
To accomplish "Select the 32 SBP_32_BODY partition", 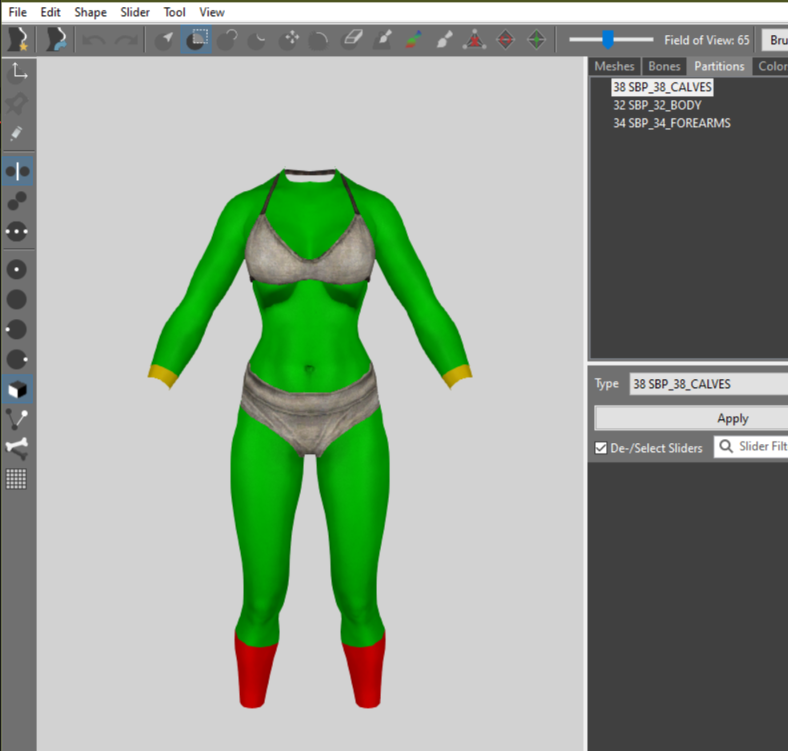I will point(657,105).
